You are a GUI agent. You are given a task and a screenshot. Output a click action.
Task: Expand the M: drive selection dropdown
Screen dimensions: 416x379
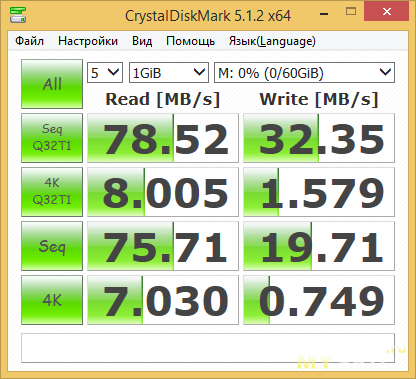[x=304, y=72]
